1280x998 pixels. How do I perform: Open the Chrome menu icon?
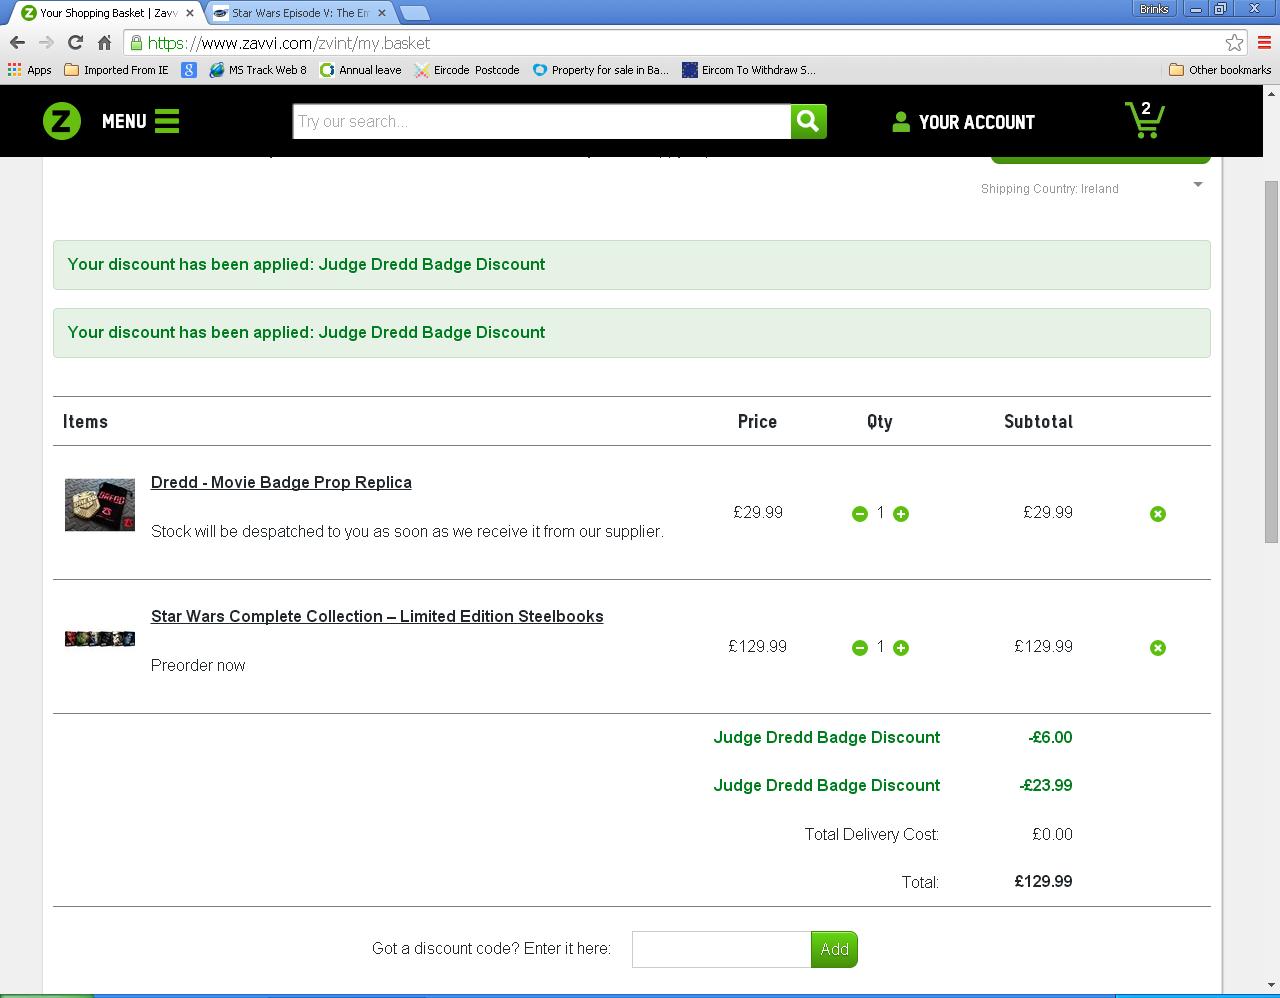pyautogui.click(x=1264, y=43)
